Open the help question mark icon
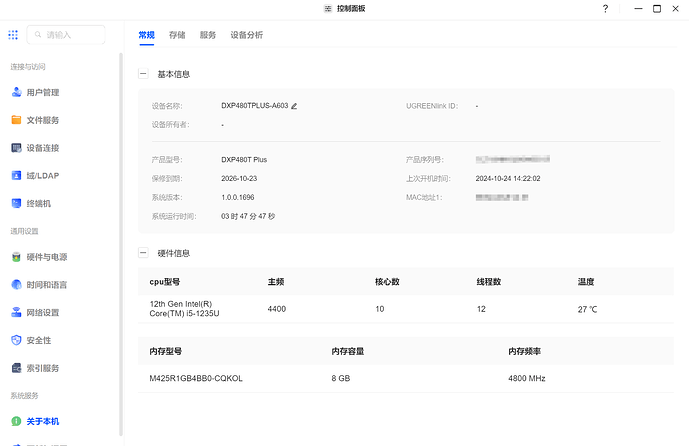 [x=605, y=9]
